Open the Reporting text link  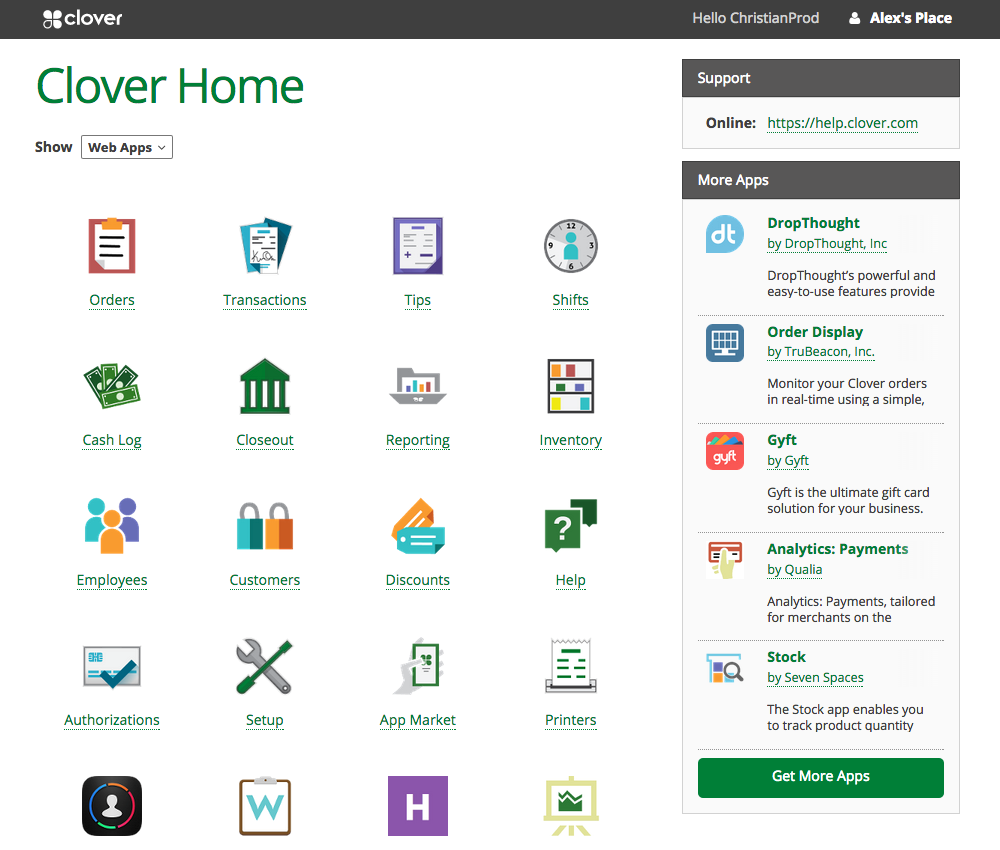click(418, 440)
